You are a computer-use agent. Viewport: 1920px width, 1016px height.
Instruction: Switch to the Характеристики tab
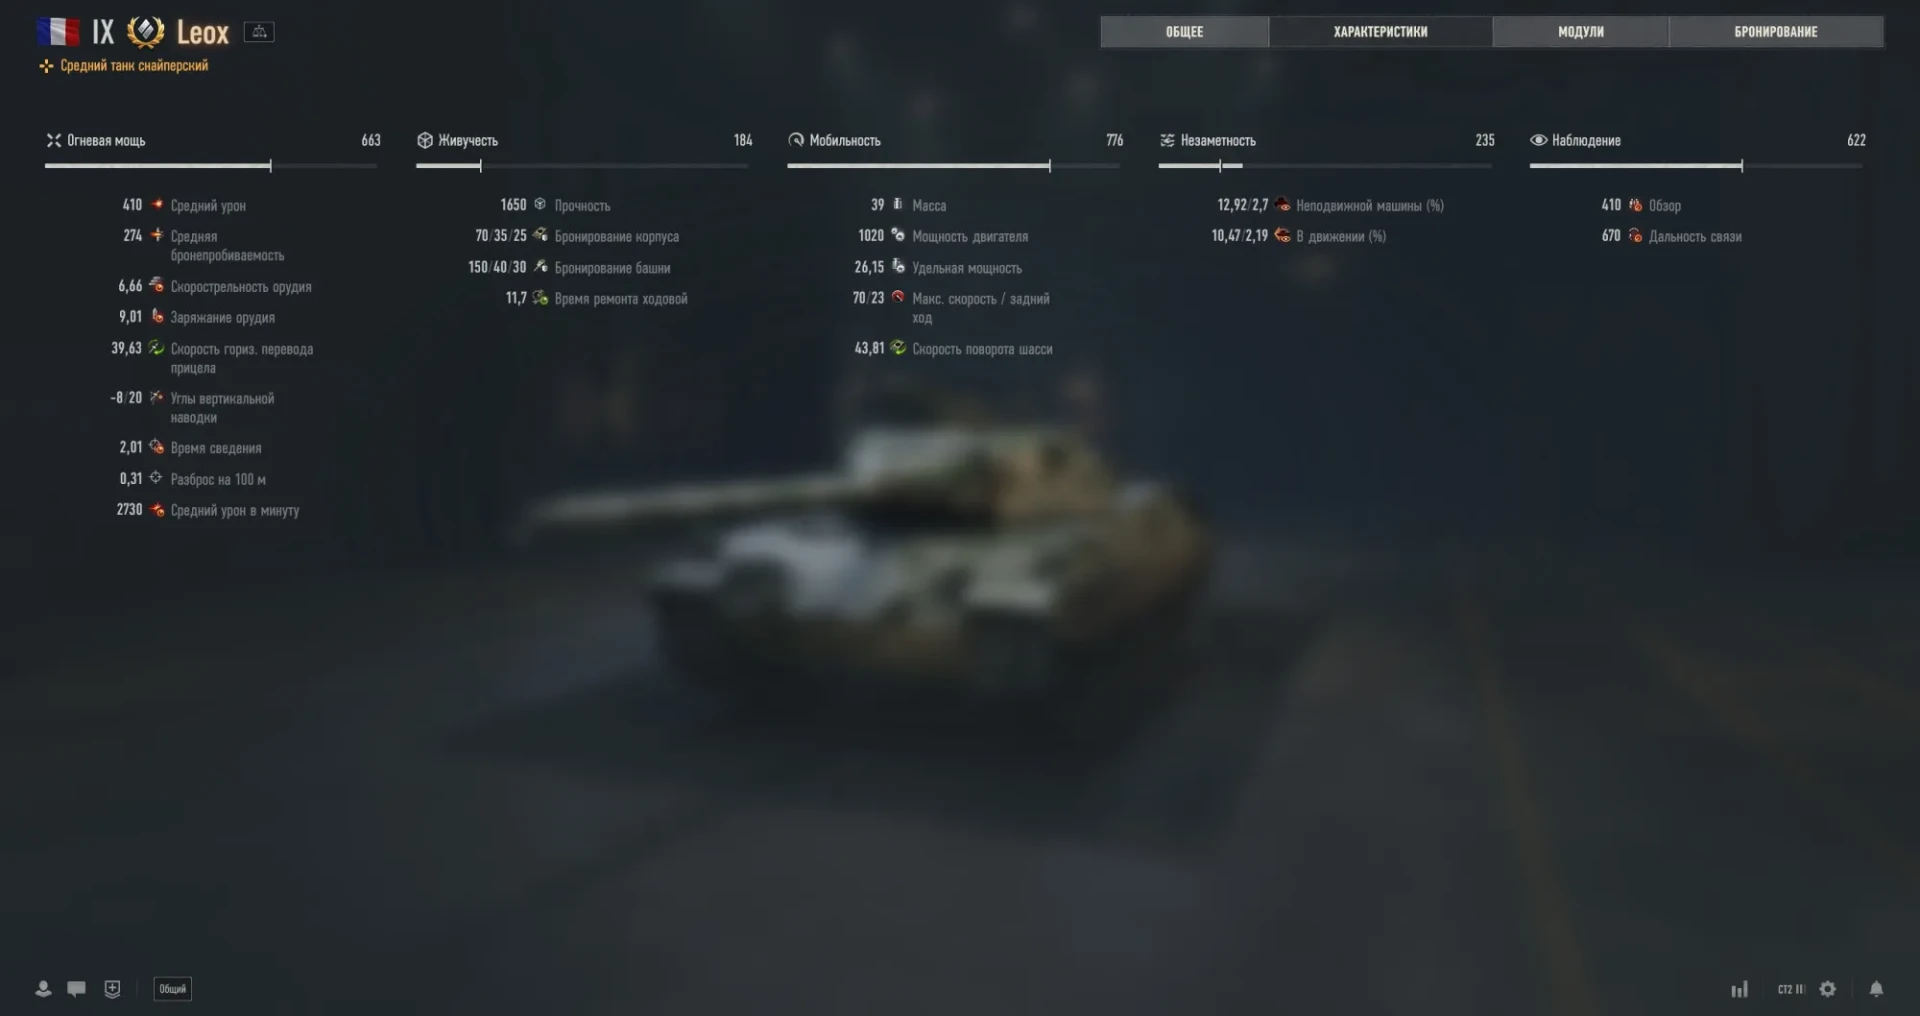click(x=1380, y=32)
